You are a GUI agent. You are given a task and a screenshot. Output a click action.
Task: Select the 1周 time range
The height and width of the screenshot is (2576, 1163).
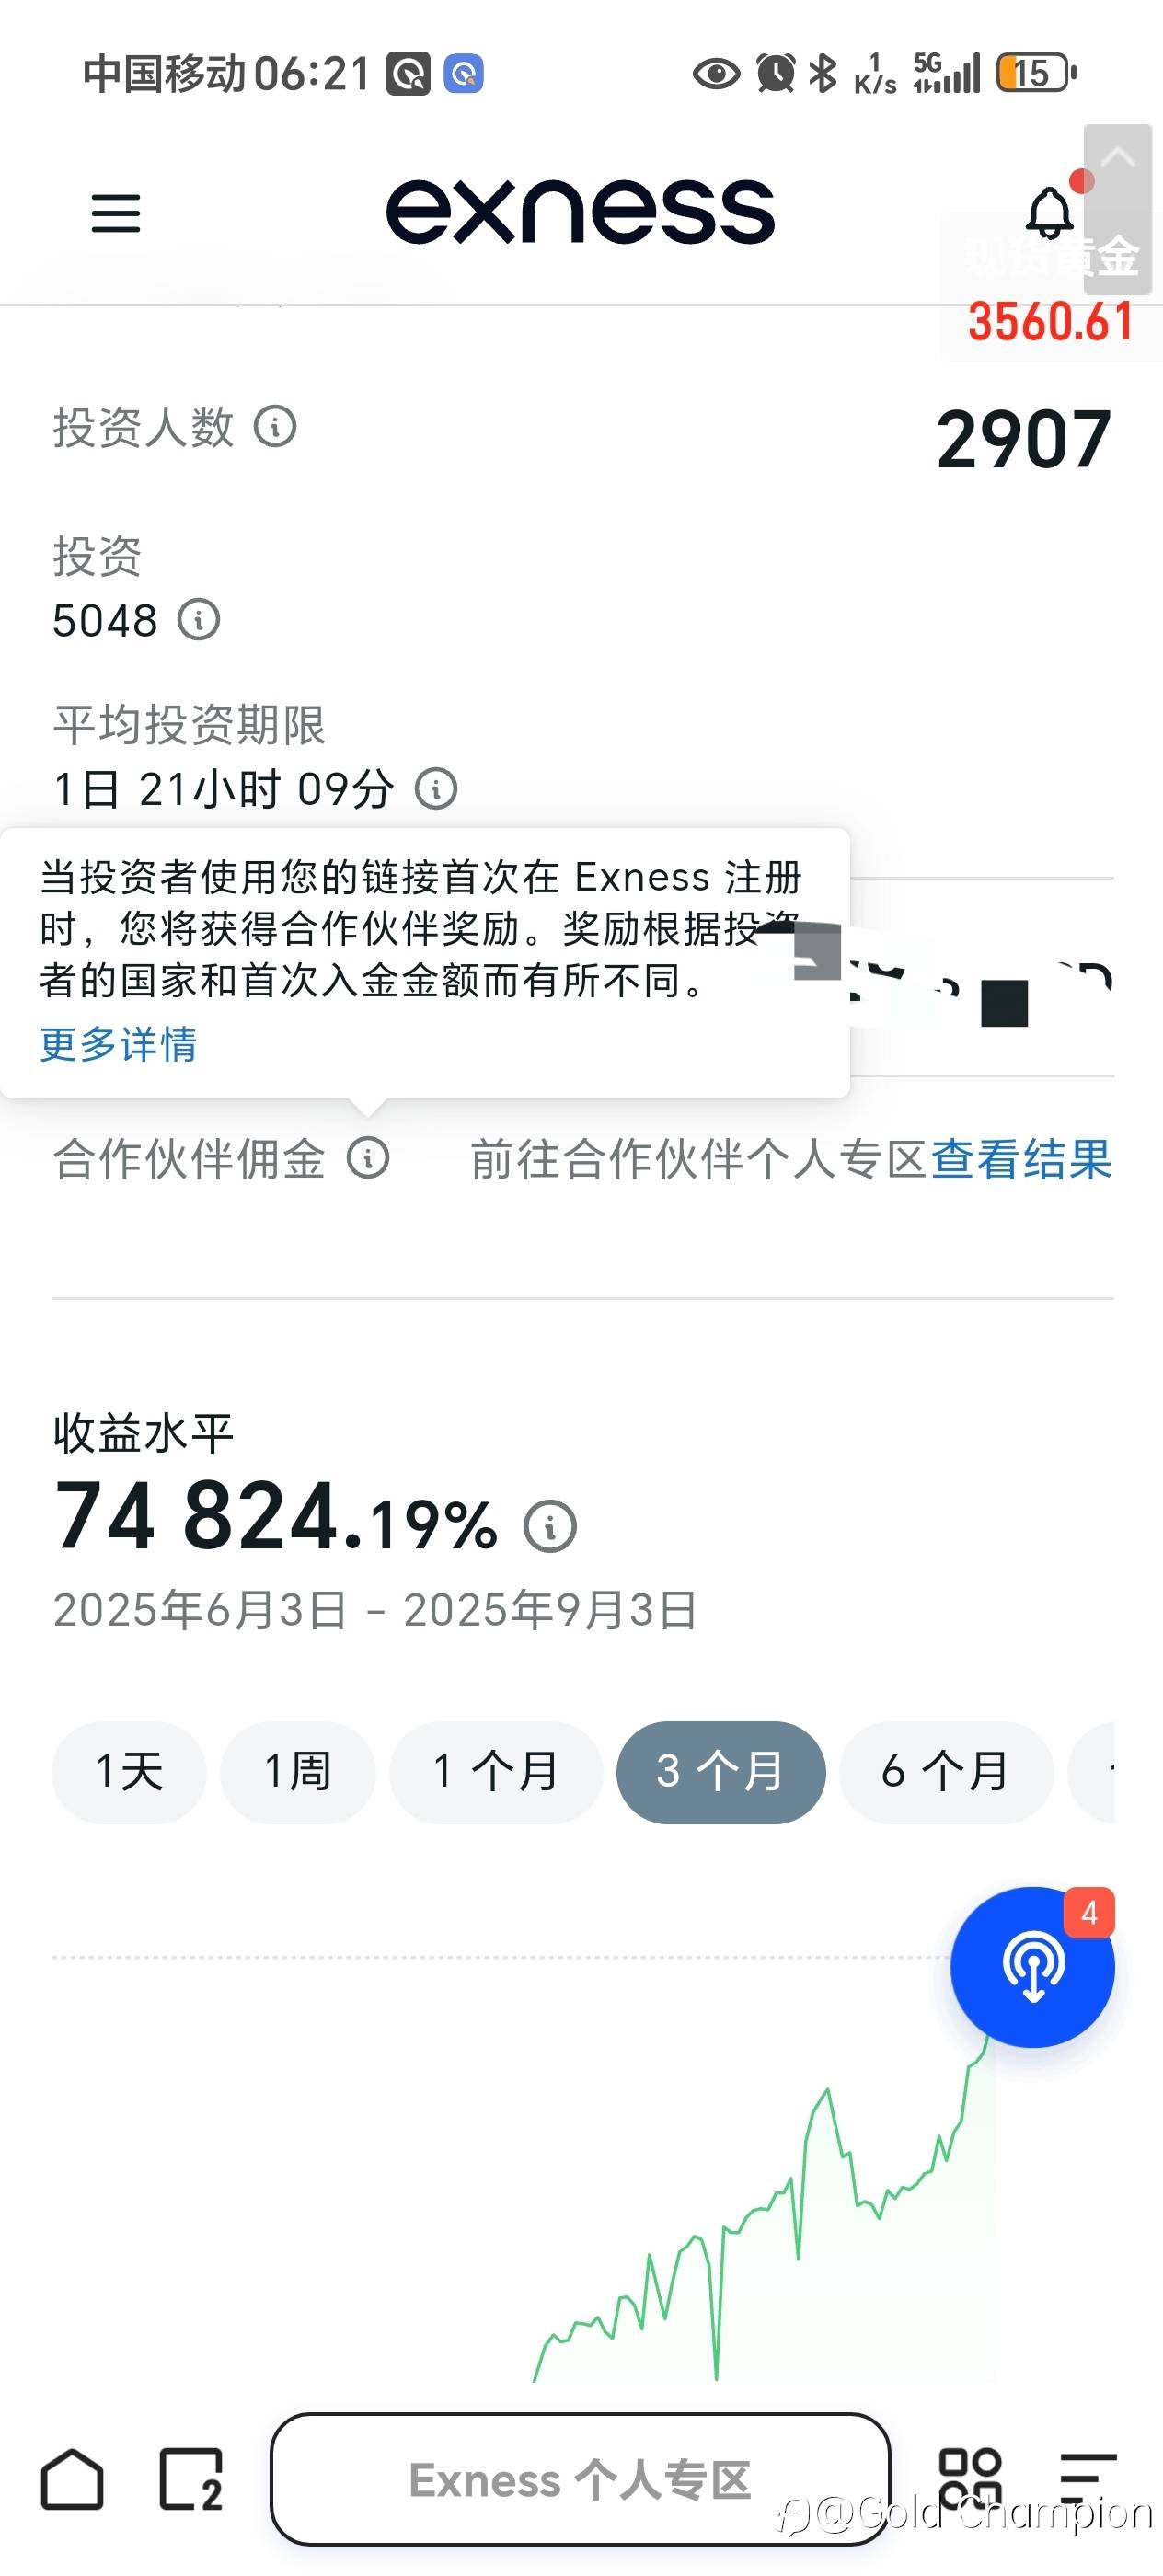point(297,1772)
